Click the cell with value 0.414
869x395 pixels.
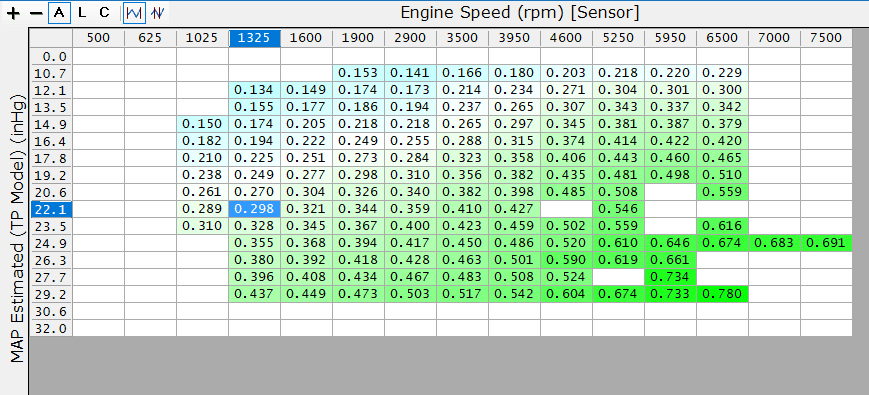(618, 141)
